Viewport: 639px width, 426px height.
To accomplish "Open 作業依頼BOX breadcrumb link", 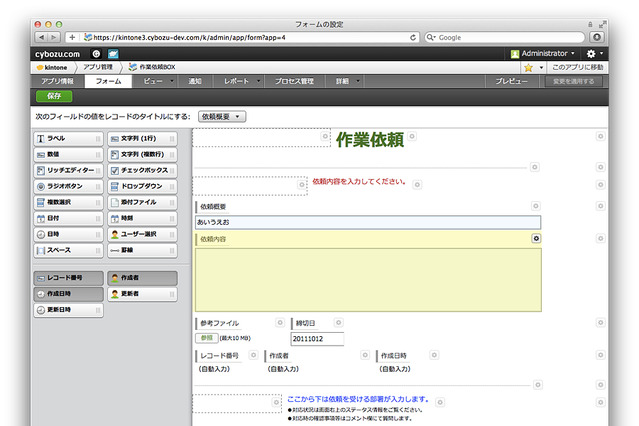I will tap(152, 67).
